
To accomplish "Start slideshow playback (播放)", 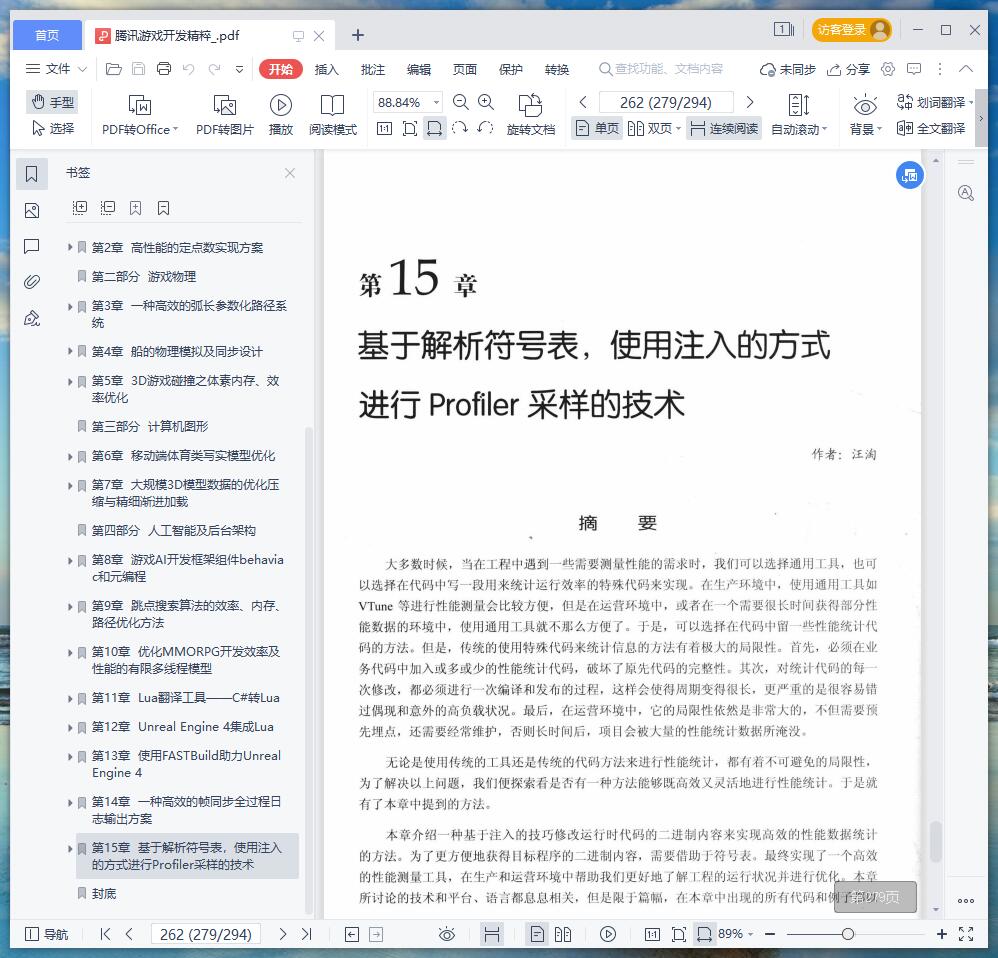I will coord(281,114).
